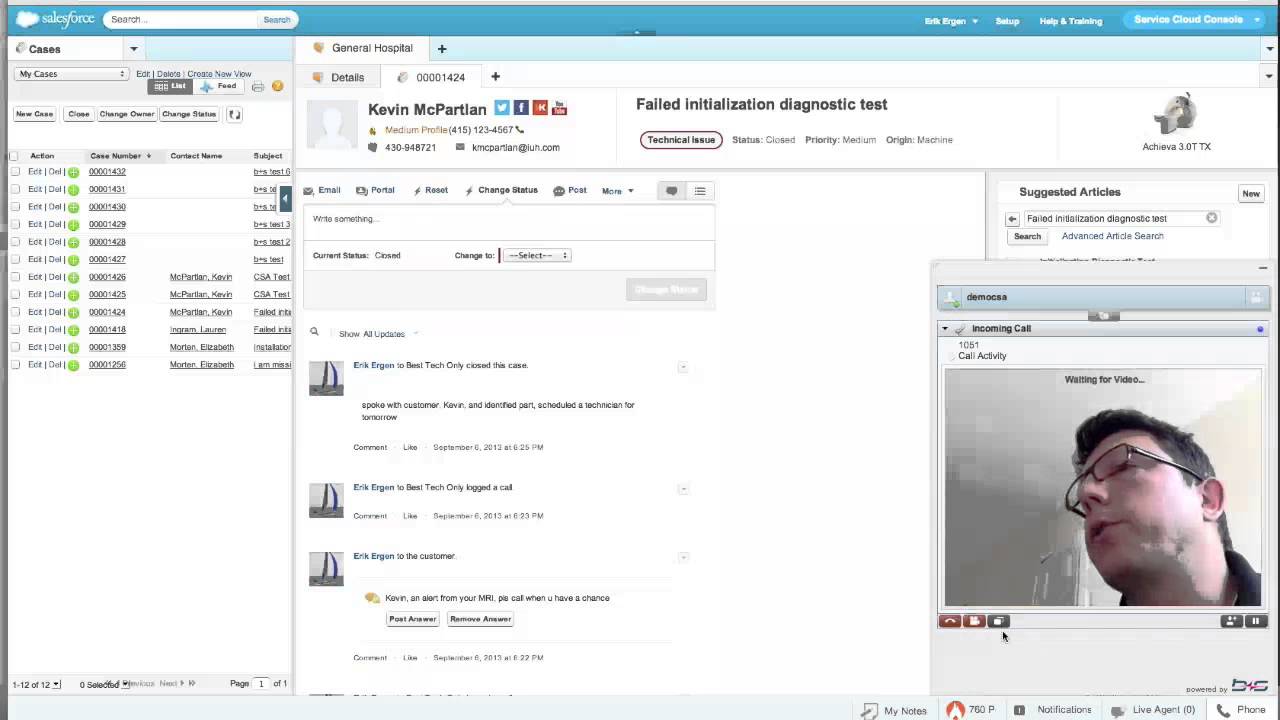
Task: Open the Service Cloud Console app menu
Action: pos(1195,20)
